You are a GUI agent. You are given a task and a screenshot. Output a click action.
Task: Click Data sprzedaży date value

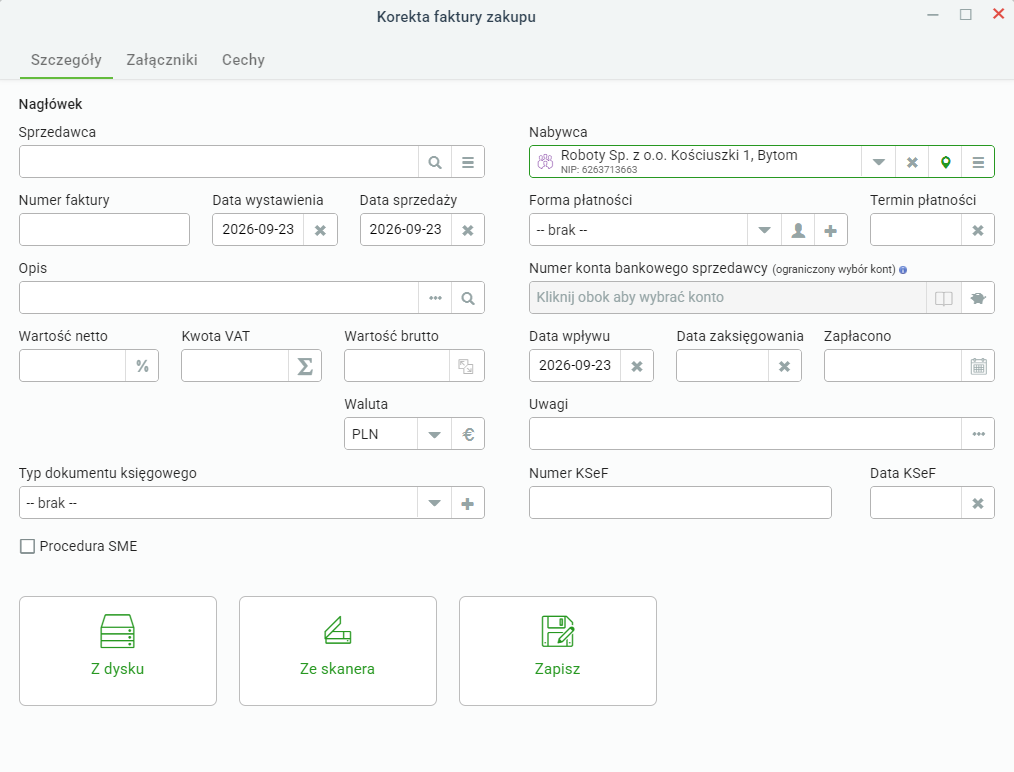(x=405, y=230)
